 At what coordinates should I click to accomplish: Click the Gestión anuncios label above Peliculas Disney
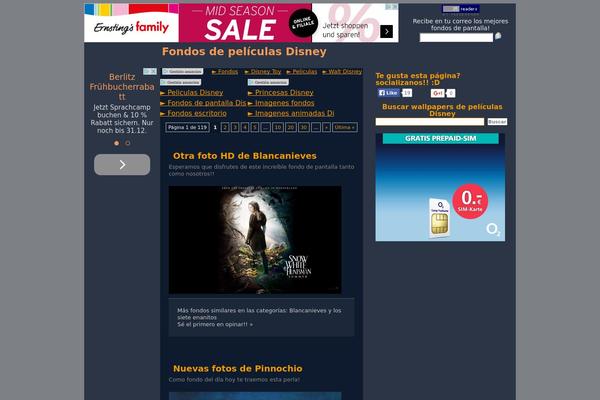(181, 82)
